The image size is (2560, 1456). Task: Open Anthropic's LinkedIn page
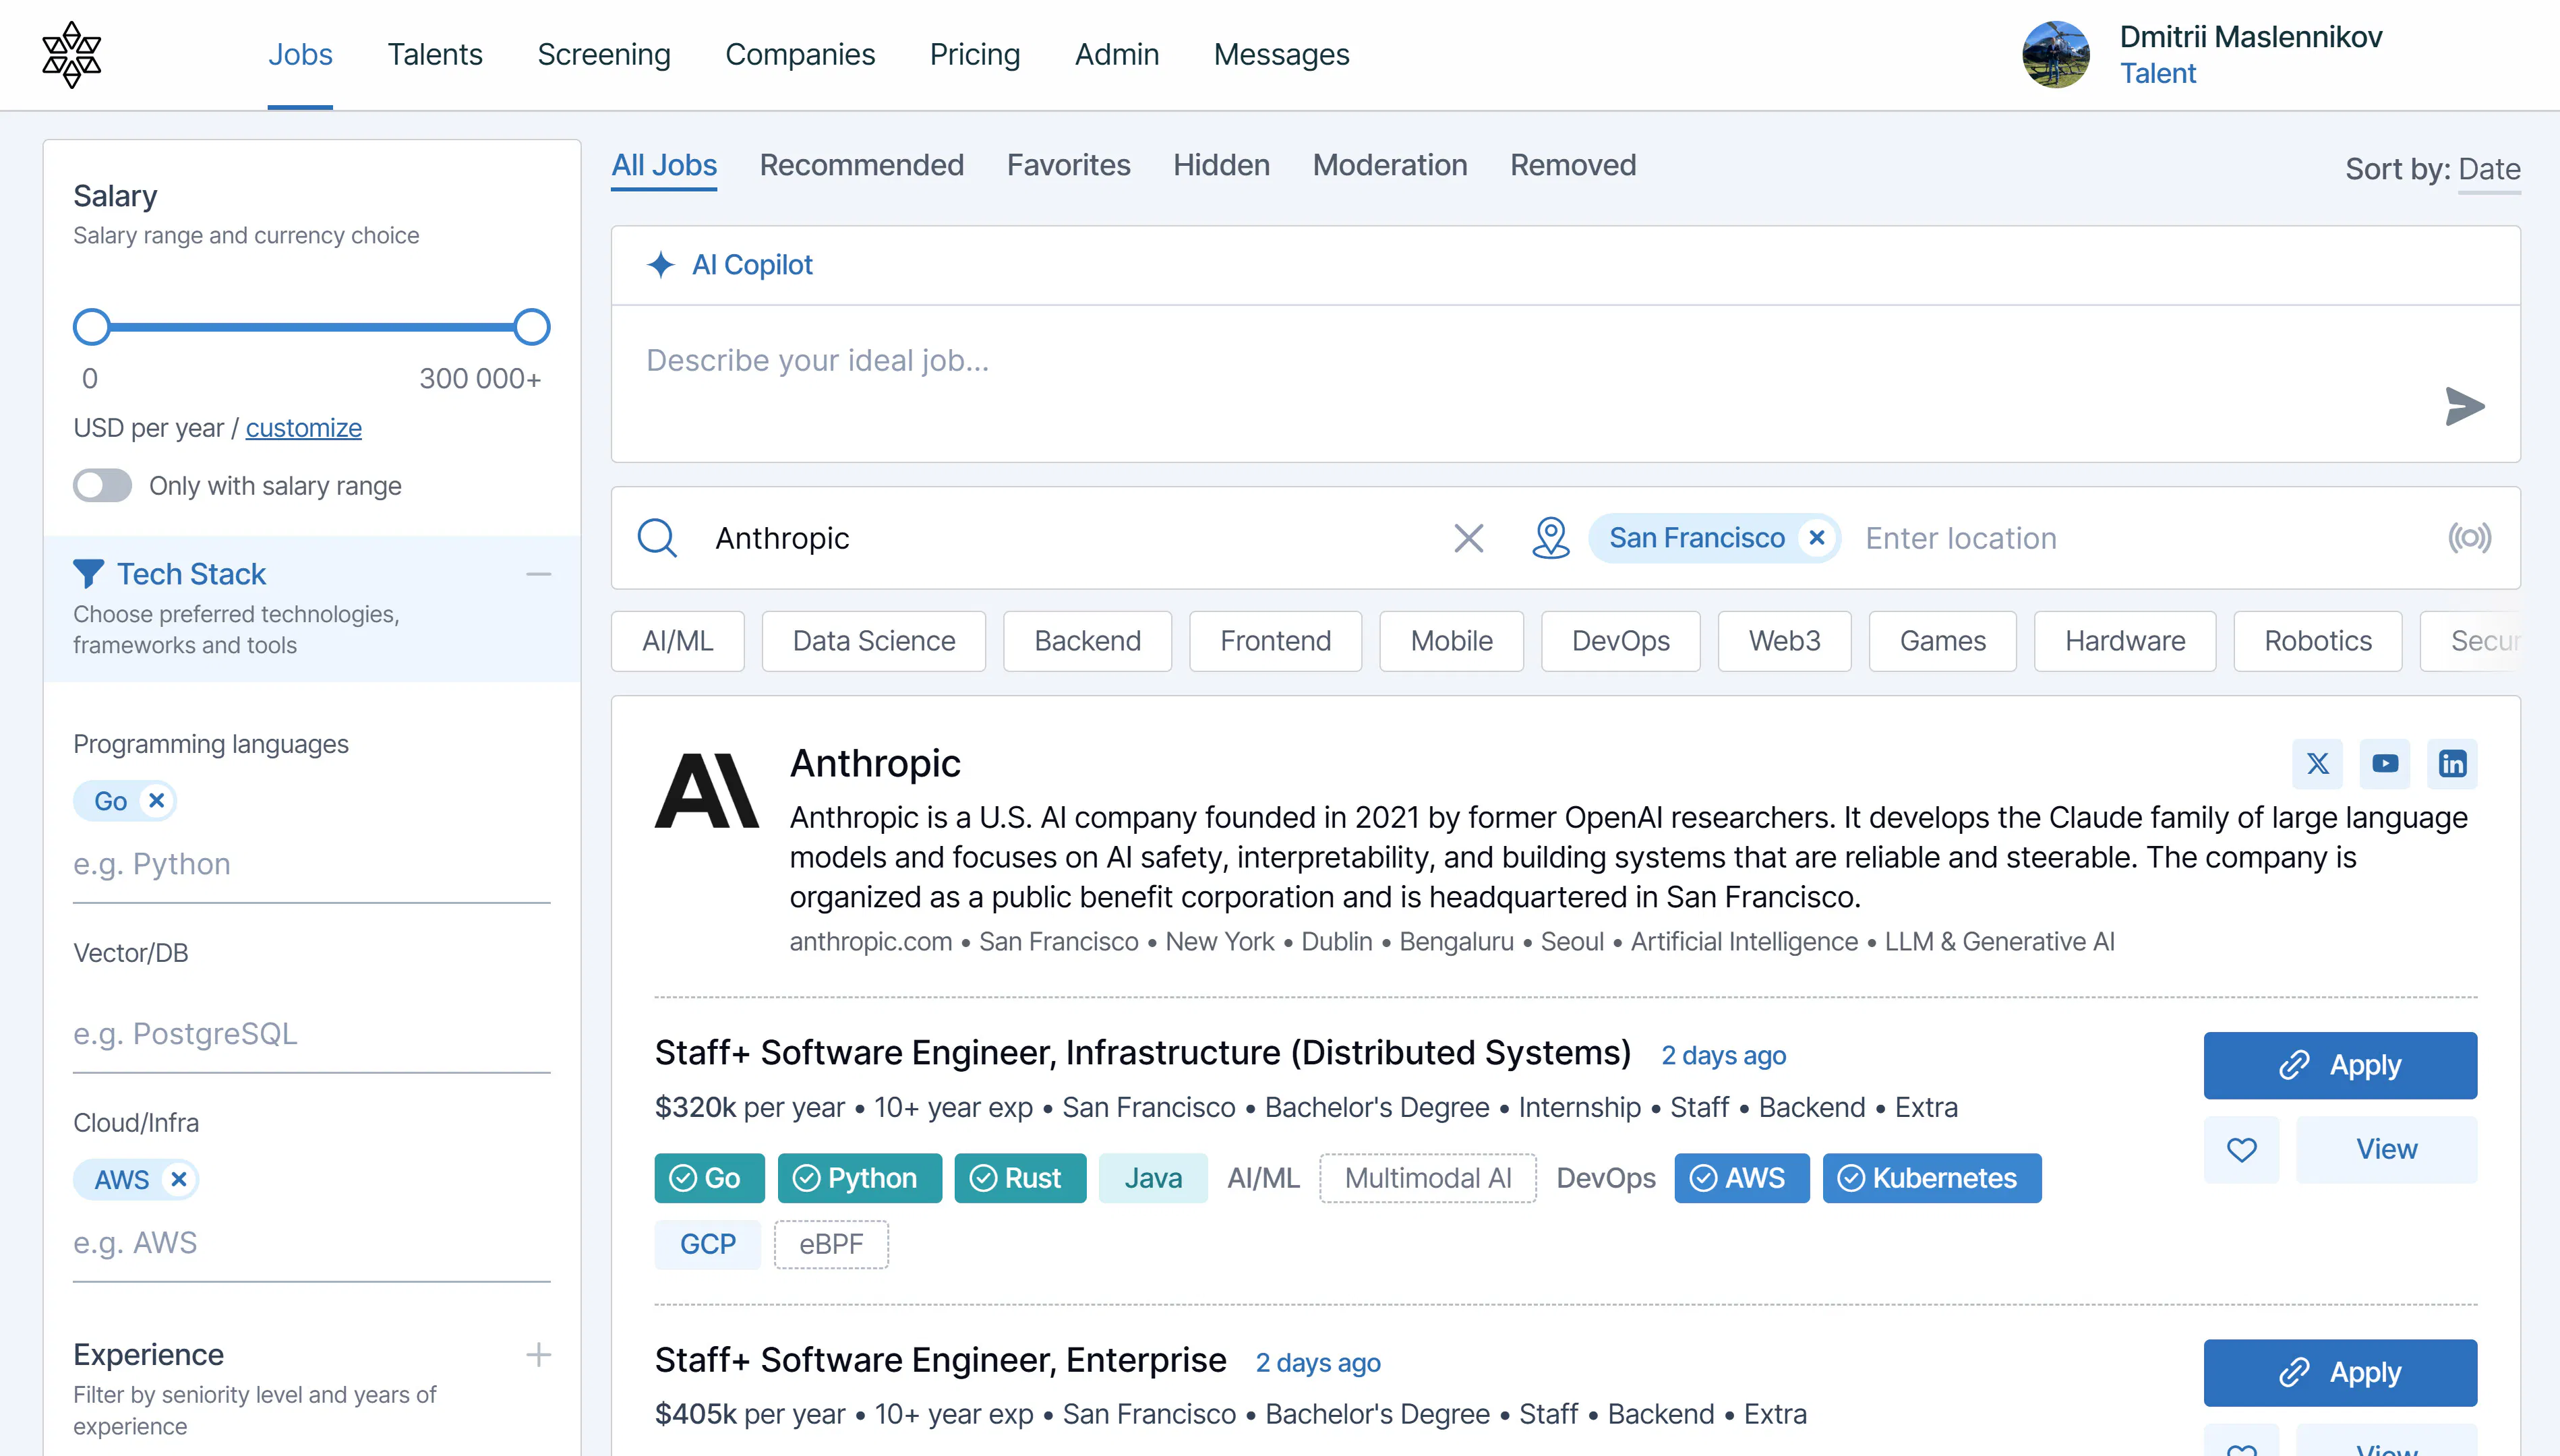(2452, 764)
